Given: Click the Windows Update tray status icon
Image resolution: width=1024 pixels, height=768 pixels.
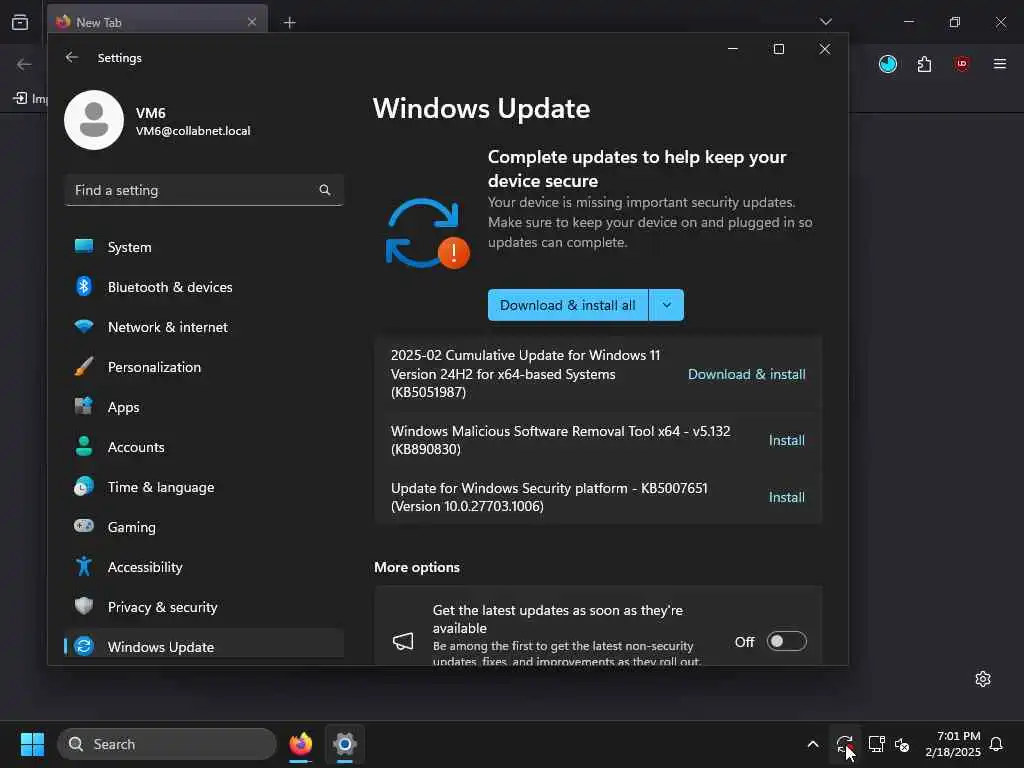Looking at the screenshot, I should click(844, 744).
